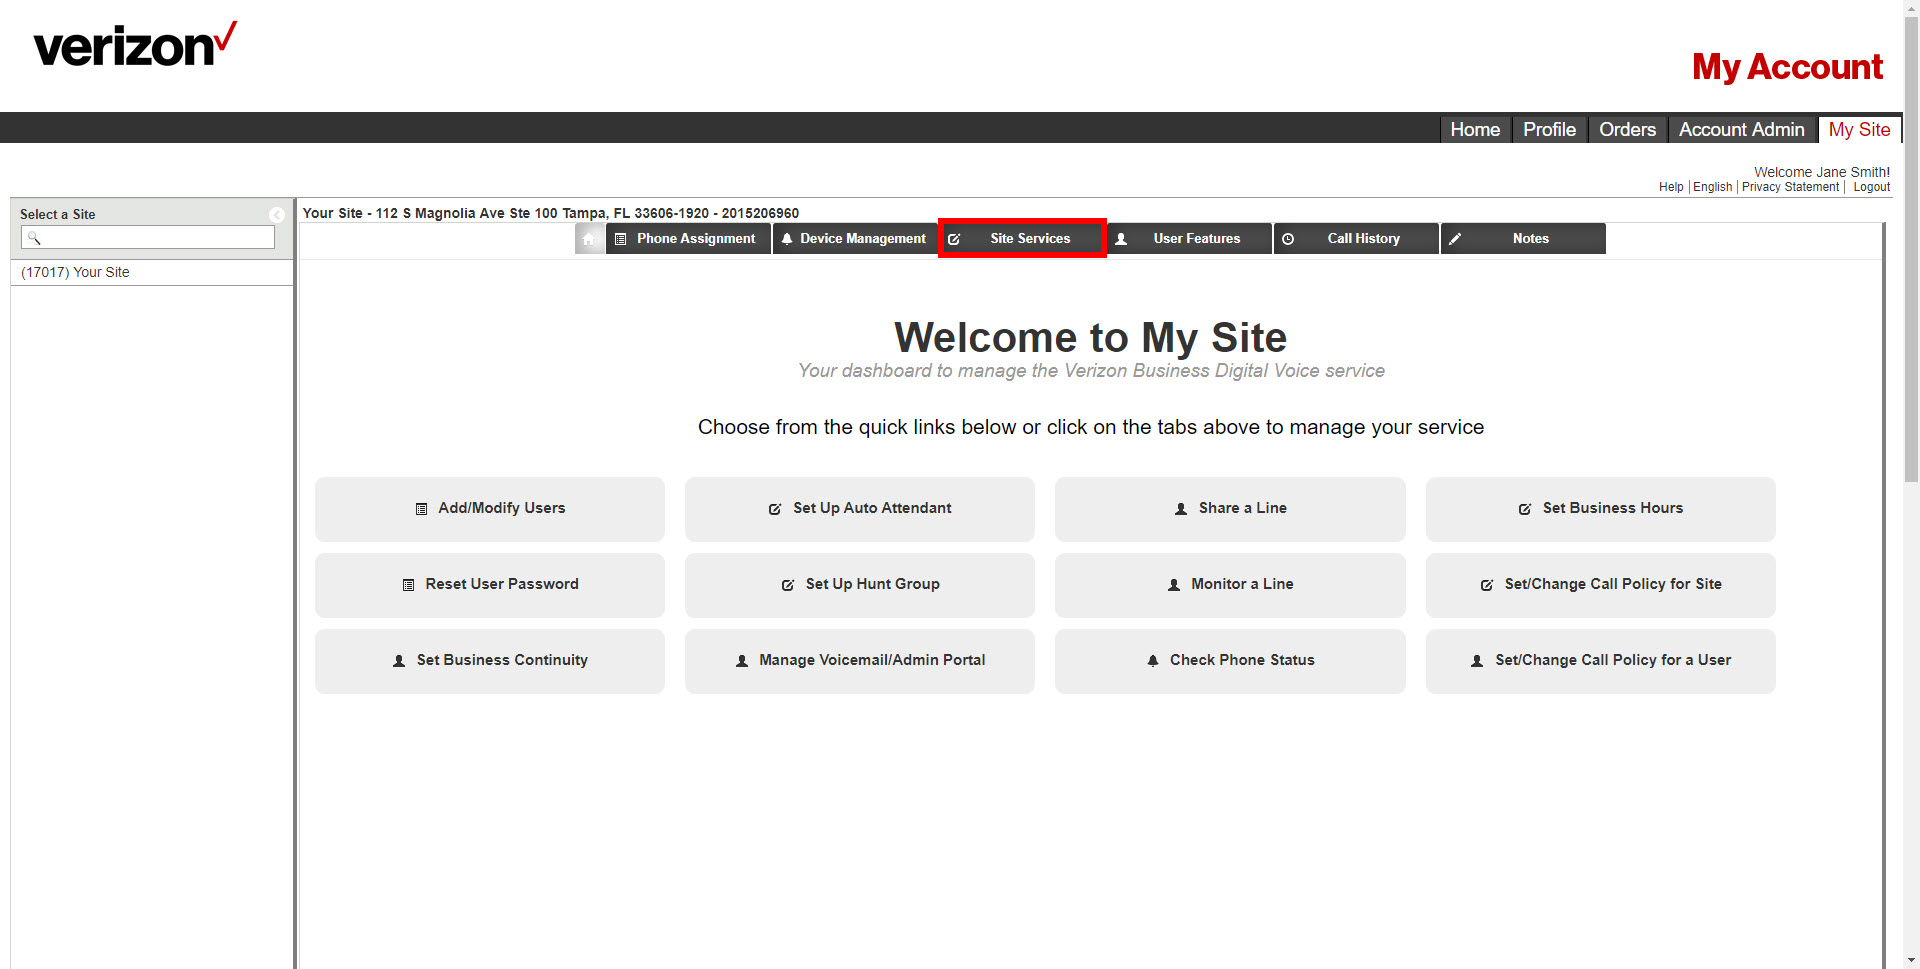Click the scrollbar down arrow

1911,960
